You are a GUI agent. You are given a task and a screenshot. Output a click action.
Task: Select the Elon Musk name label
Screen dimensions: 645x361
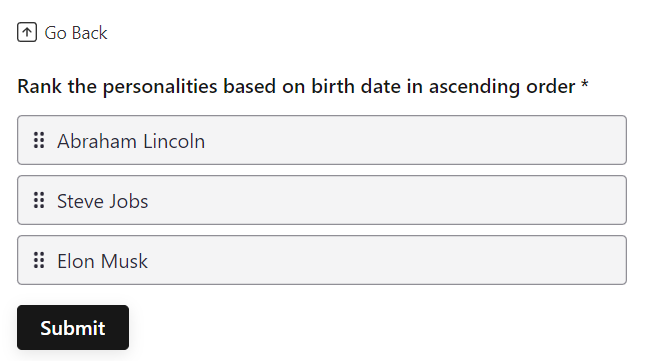102,261
